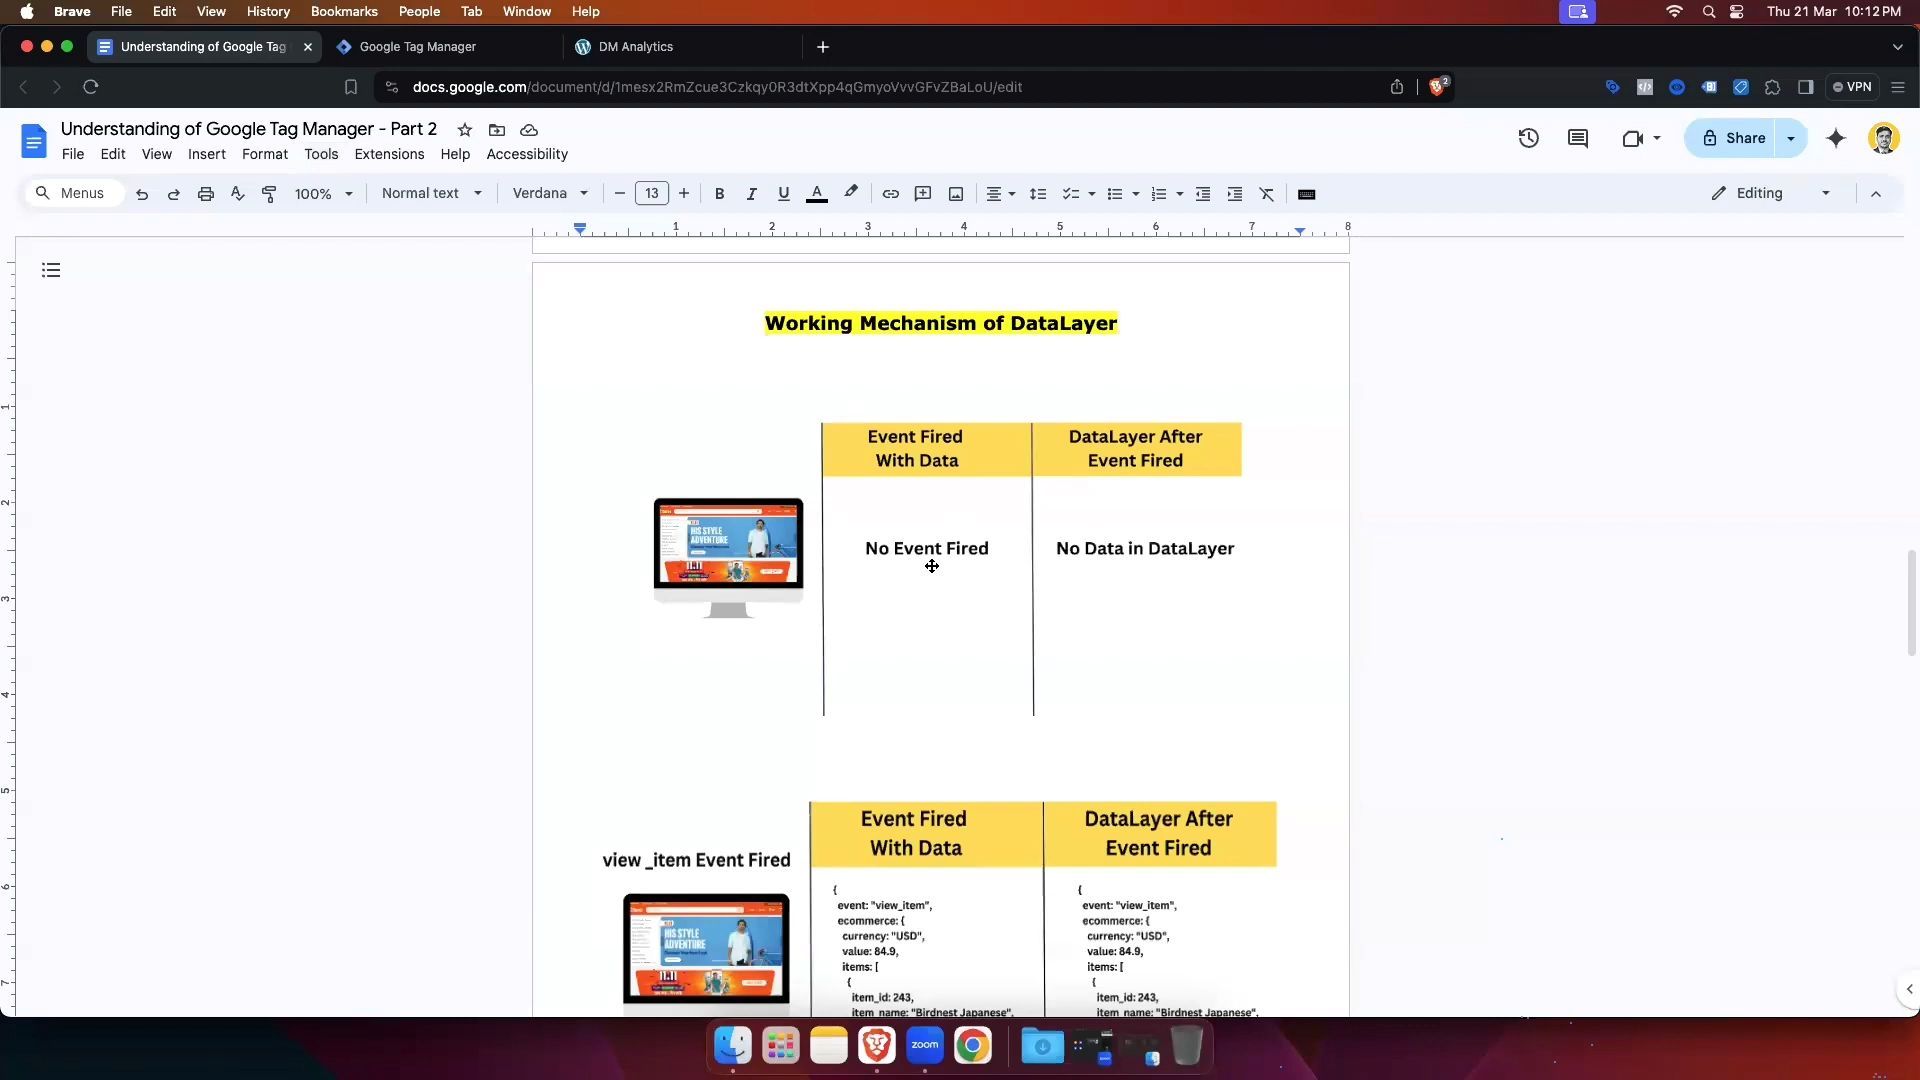Viewport: 1920px width, 1080px height.
Task: Star the document
Action: [x=465, y=130]
